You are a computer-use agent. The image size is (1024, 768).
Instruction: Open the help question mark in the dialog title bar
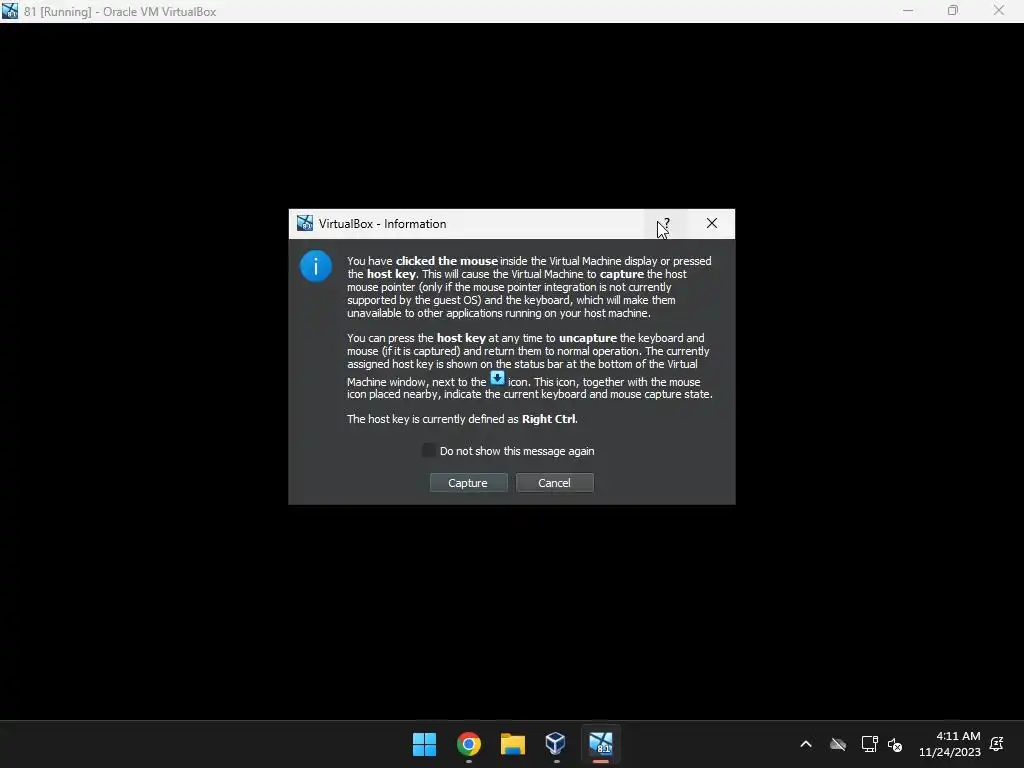pos(667,223)
